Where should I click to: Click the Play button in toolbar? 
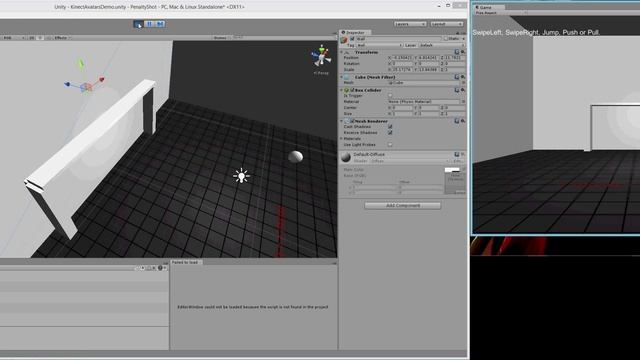coord(138,24)
